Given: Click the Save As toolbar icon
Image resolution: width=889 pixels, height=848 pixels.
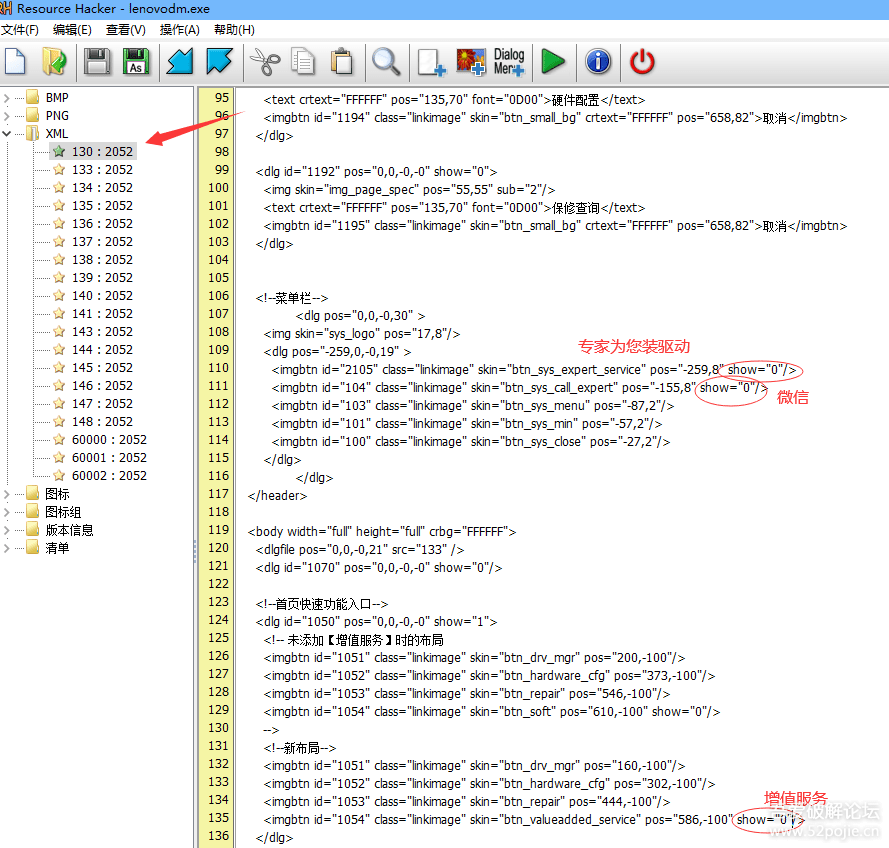Looking at the screenshot, I should [x=135, y=62].
